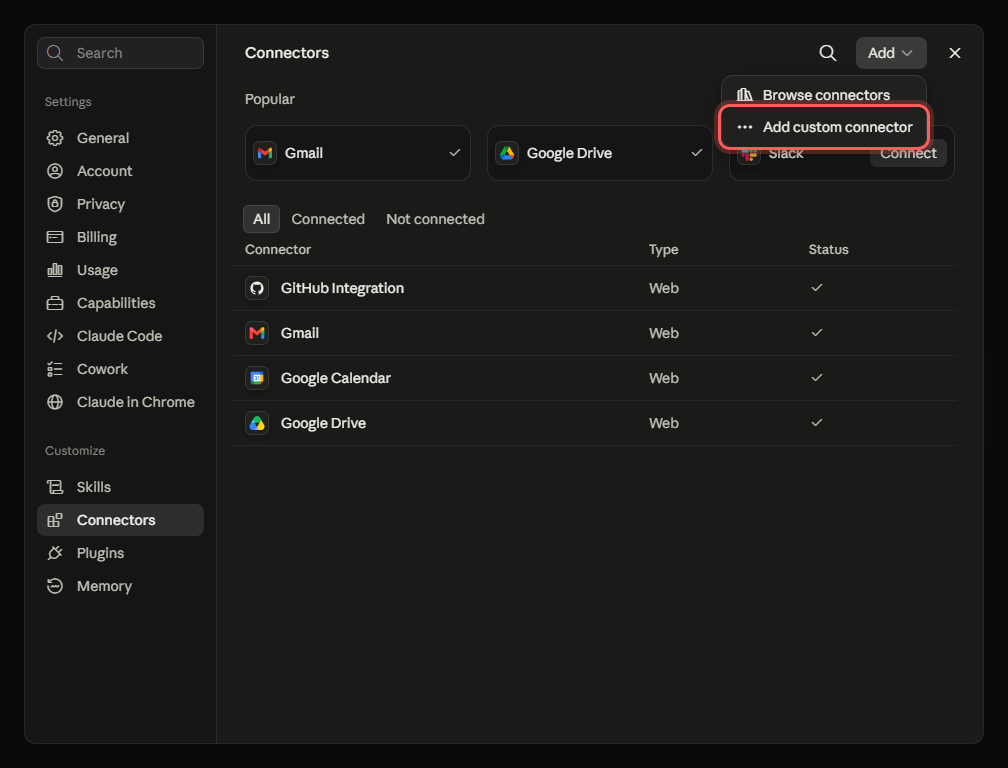Click the Web type of GitHub Integration
1008x768 pixels.
pos(663,288)
